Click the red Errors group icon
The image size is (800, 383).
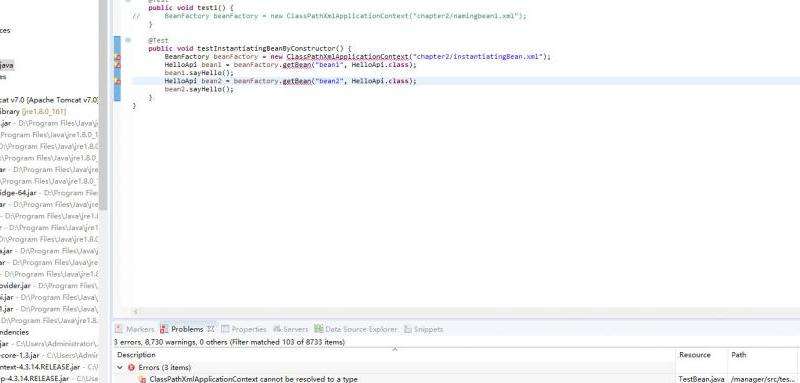pyautogui.click(x=132, y=367)
